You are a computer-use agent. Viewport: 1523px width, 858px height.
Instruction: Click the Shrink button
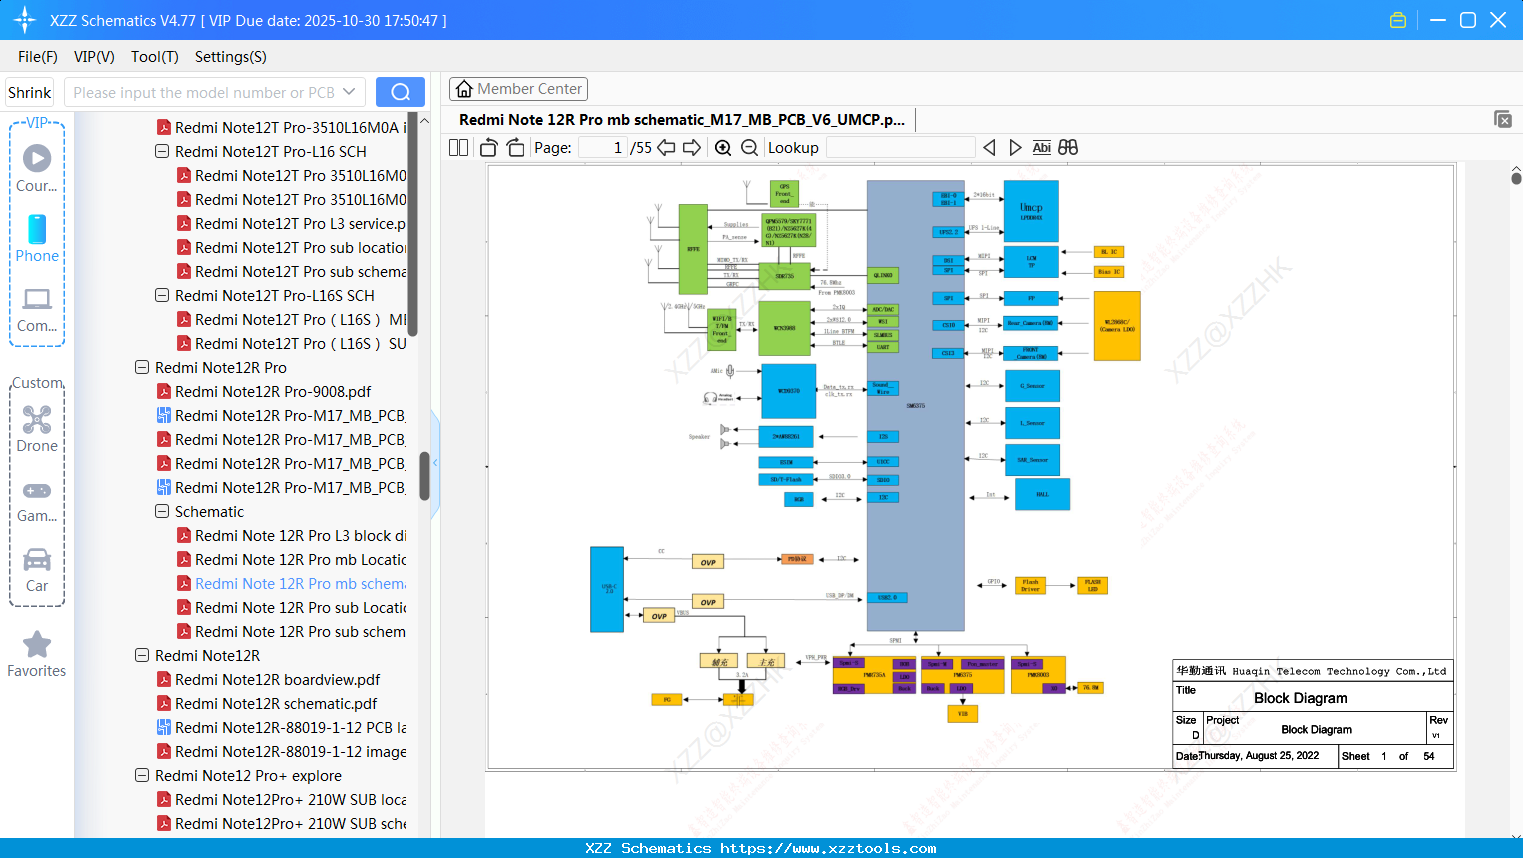click(x=29, y=92)
